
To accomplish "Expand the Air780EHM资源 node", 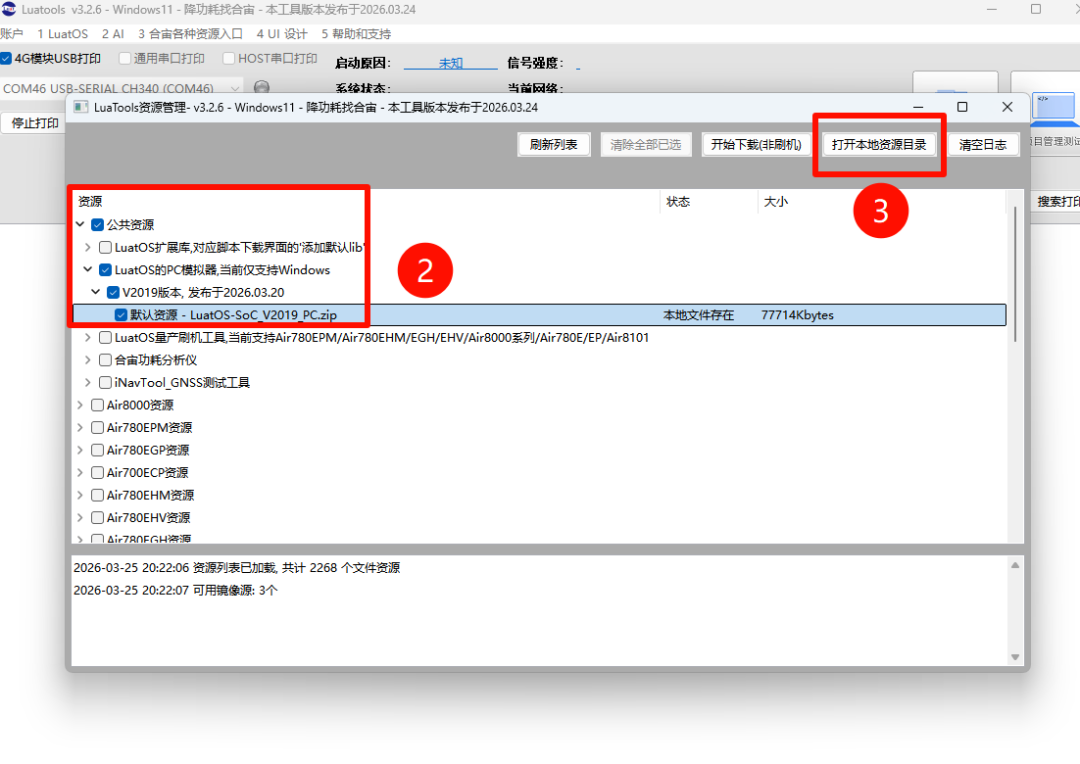I will [x=81, y=495].
